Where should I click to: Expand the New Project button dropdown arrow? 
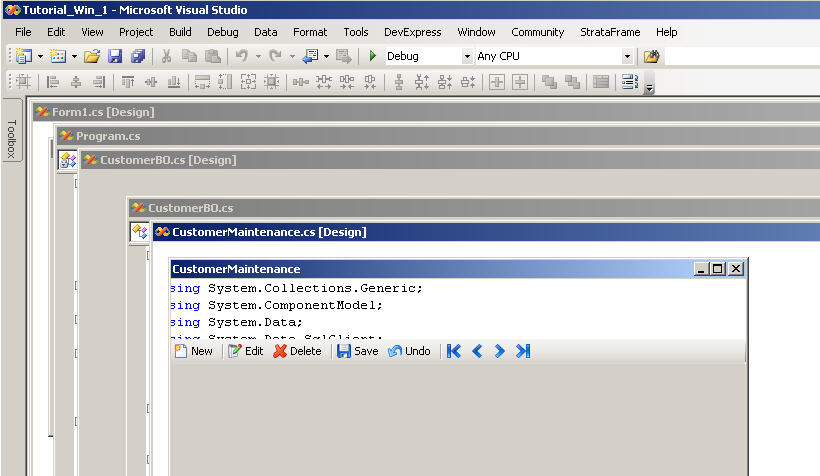tap(40, 57)
